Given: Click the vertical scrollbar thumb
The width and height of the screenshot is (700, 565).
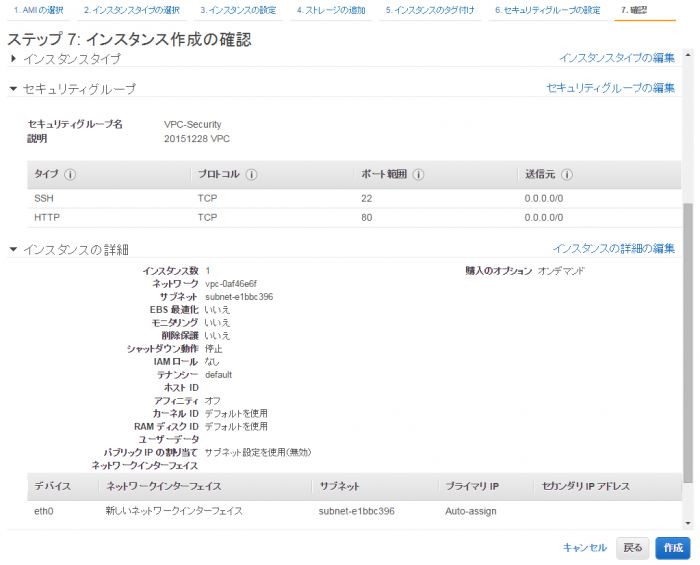Looking at the screenshot, I should coord(688,341).
